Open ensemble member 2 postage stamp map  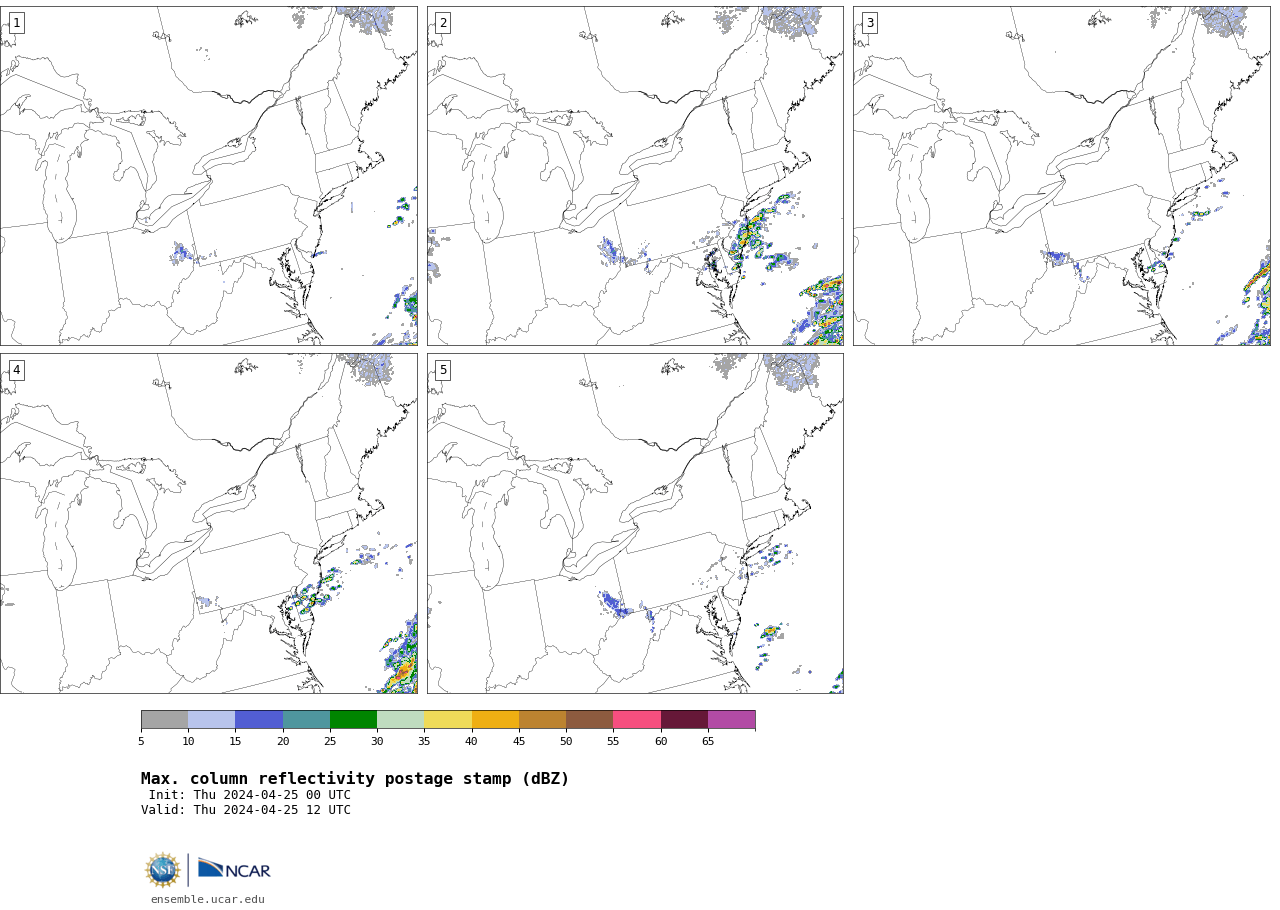pyautogui.click(x=635, y=176)
